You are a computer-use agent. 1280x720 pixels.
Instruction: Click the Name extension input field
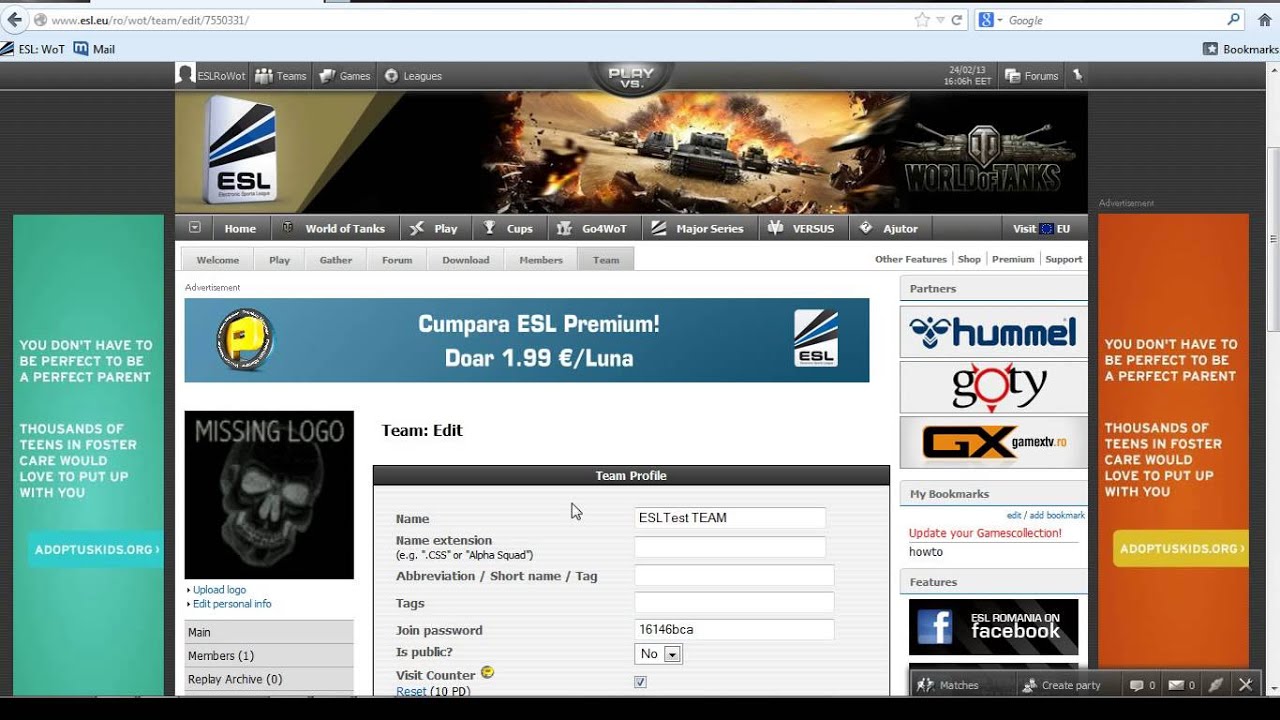[x=730, y=547]
